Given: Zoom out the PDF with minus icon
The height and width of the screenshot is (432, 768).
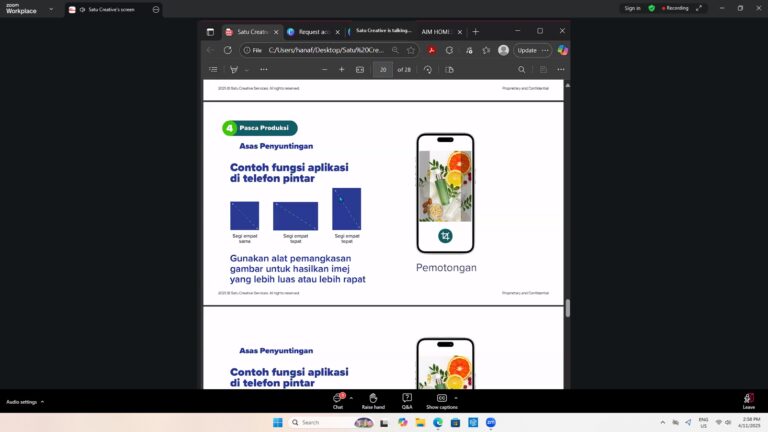Looking at the screenshot, I should 323,69.
